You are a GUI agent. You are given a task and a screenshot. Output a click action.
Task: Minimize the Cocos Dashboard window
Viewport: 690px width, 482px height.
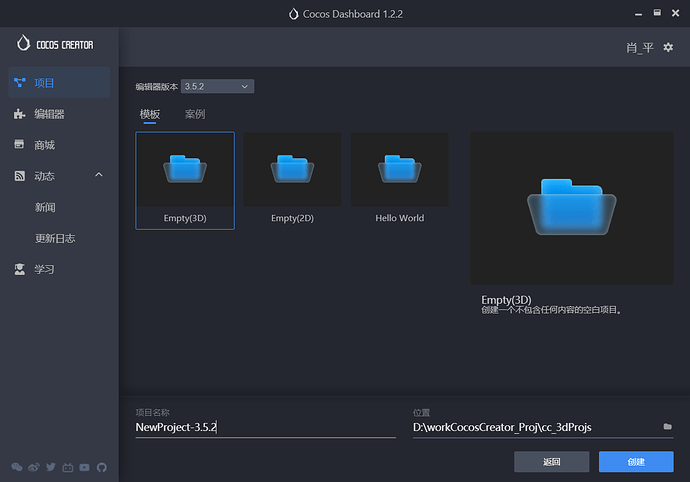click(x=638, y=14)
